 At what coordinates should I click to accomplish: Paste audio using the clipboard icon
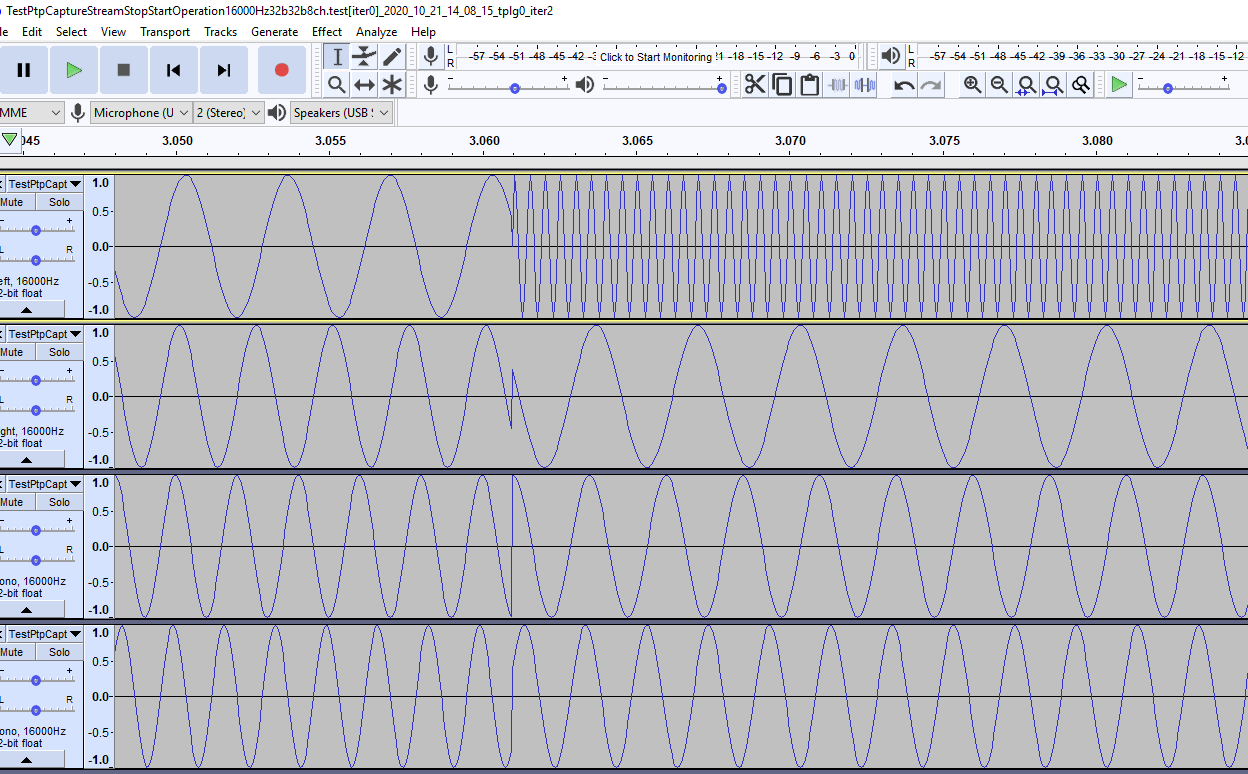809,85
